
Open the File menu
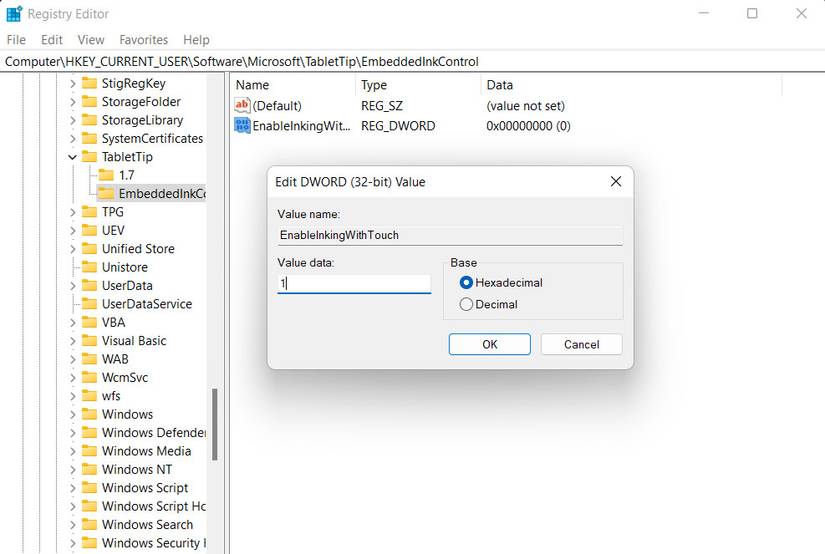point(16,40)
